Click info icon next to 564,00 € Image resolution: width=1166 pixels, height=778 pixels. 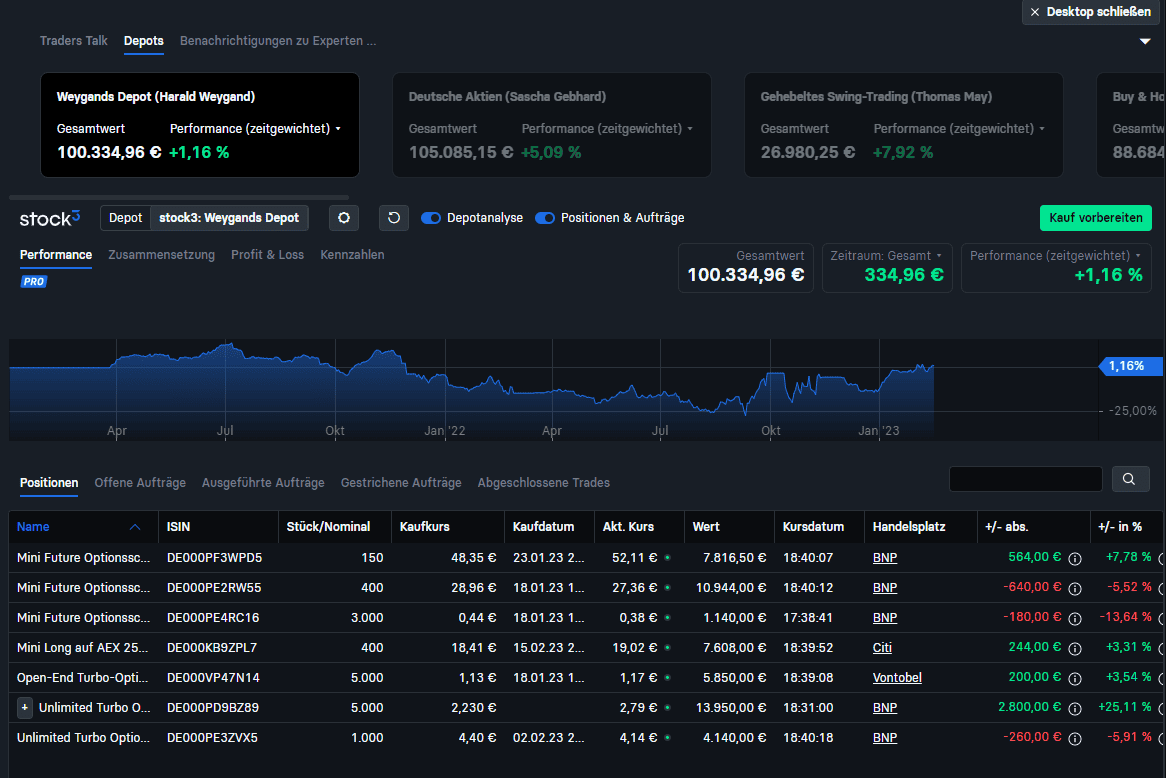pyautogui.click(x=1075, y=558)
